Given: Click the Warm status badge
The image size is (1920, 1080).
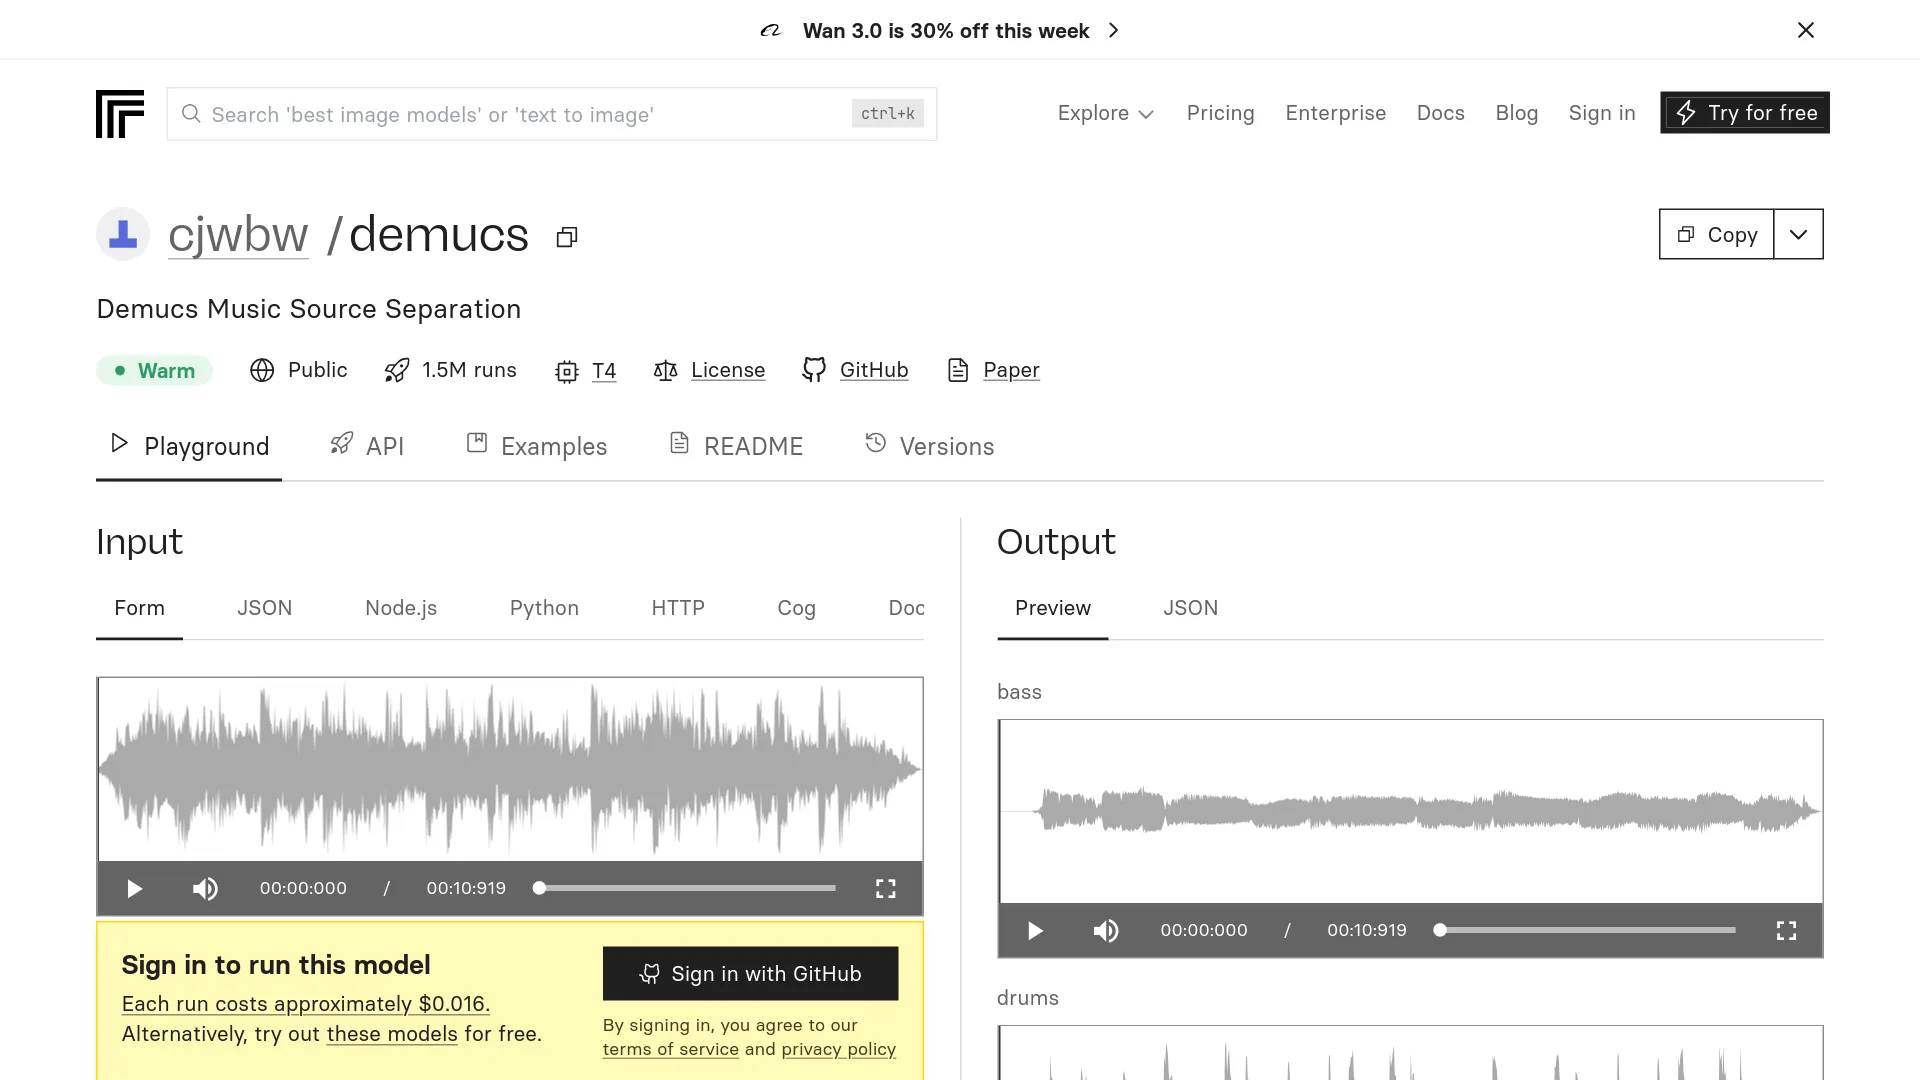Looking at the screenshot, I should coord(154,371).
